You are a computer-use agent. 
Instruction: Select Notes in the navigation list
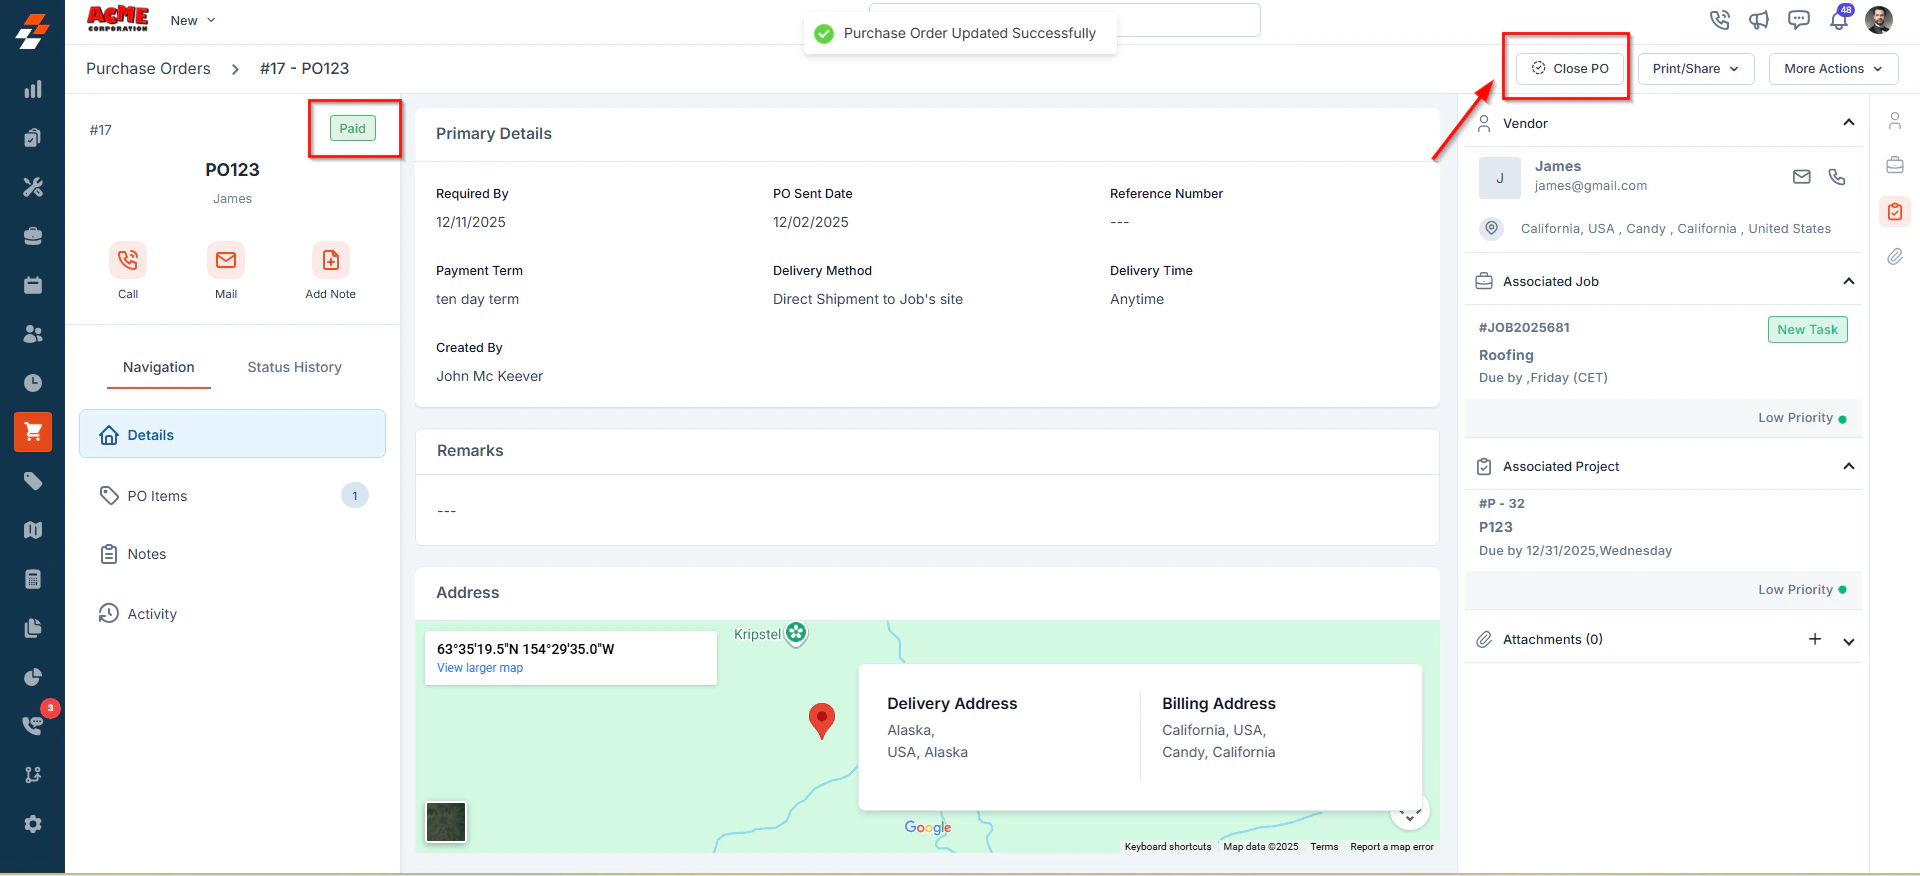click(x=232, y=554)
